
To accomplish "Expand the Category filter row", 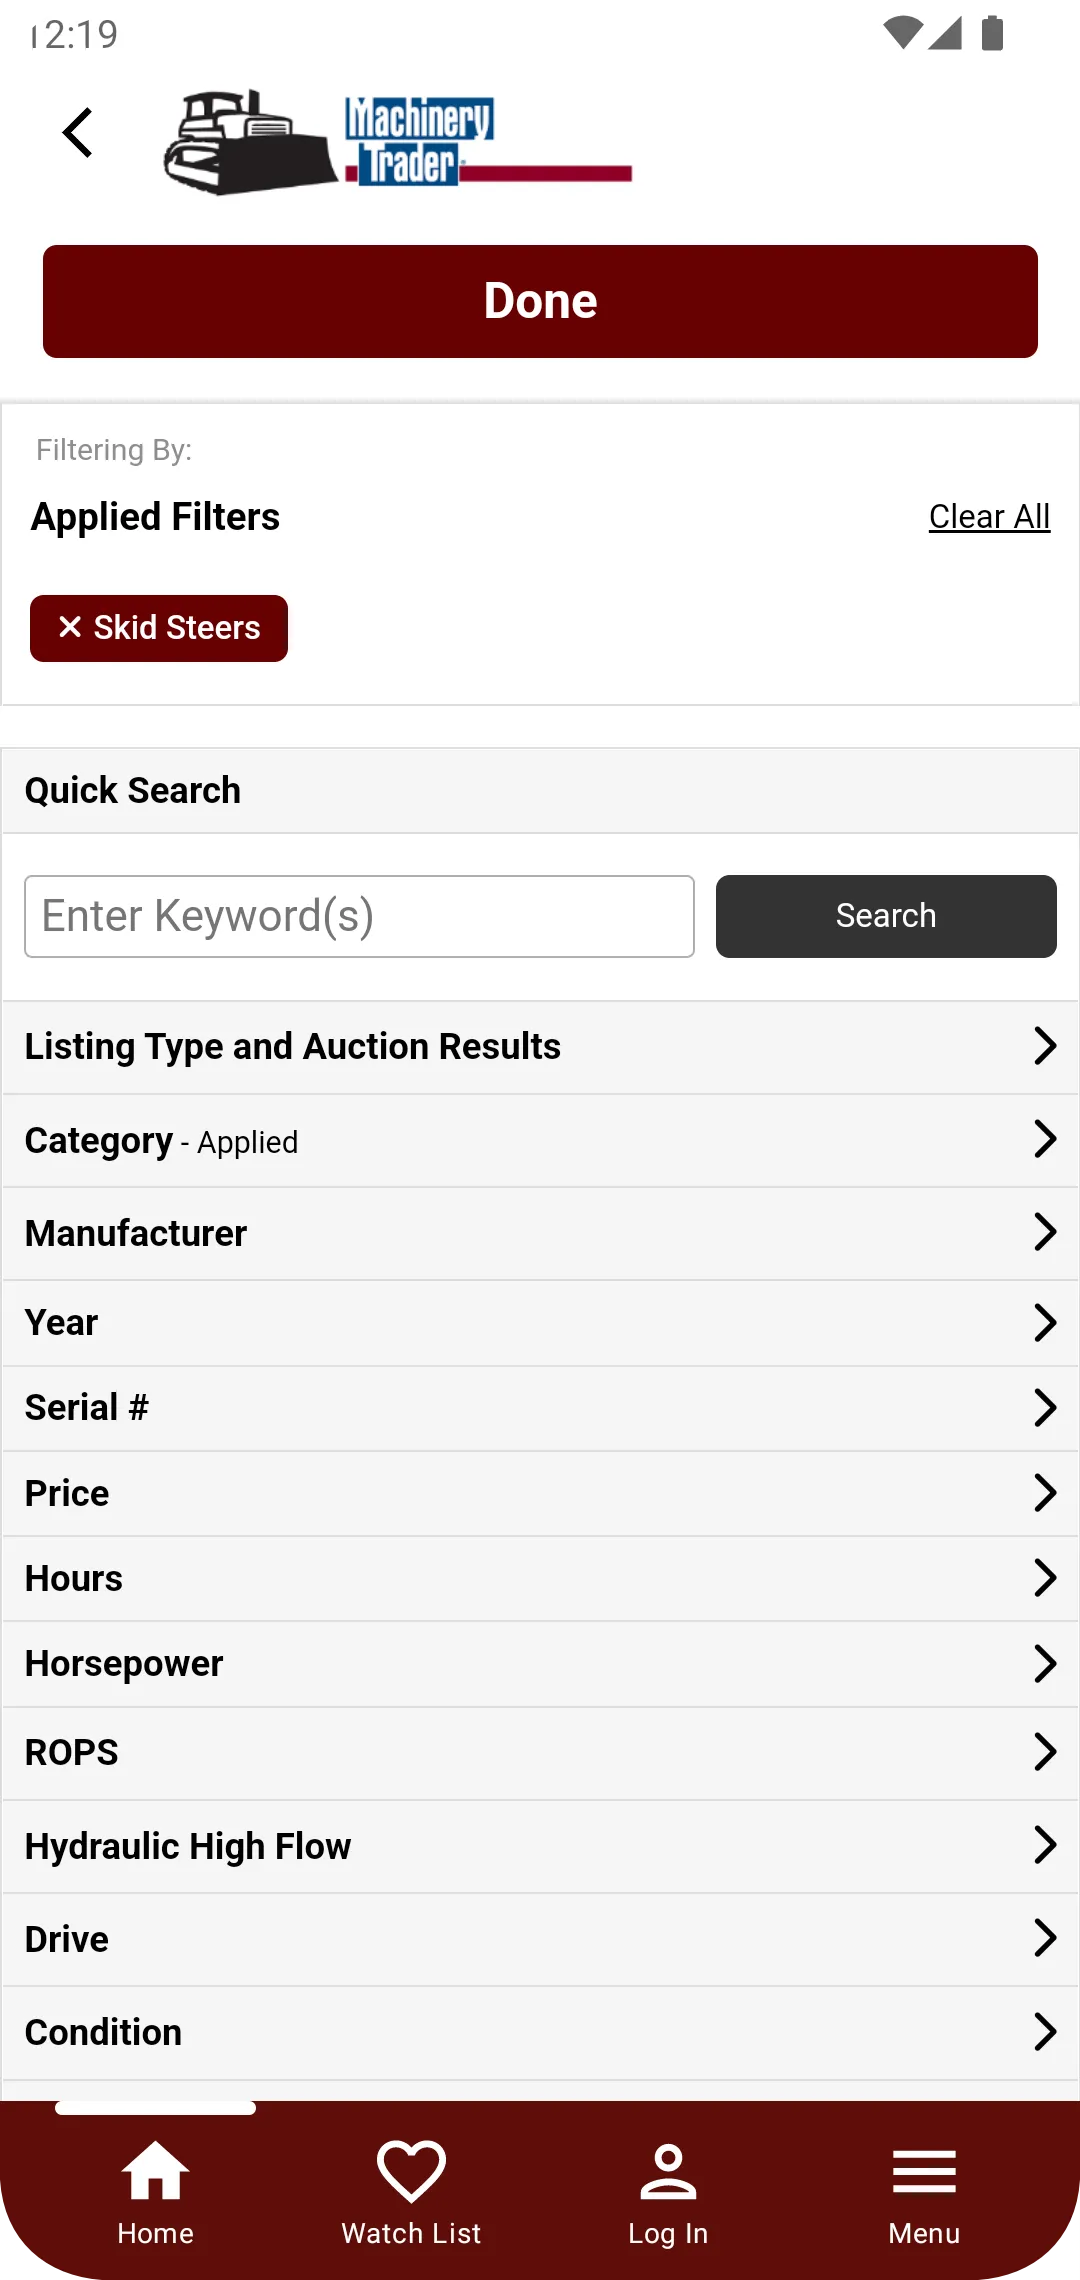I will [x=540, y=1141].
